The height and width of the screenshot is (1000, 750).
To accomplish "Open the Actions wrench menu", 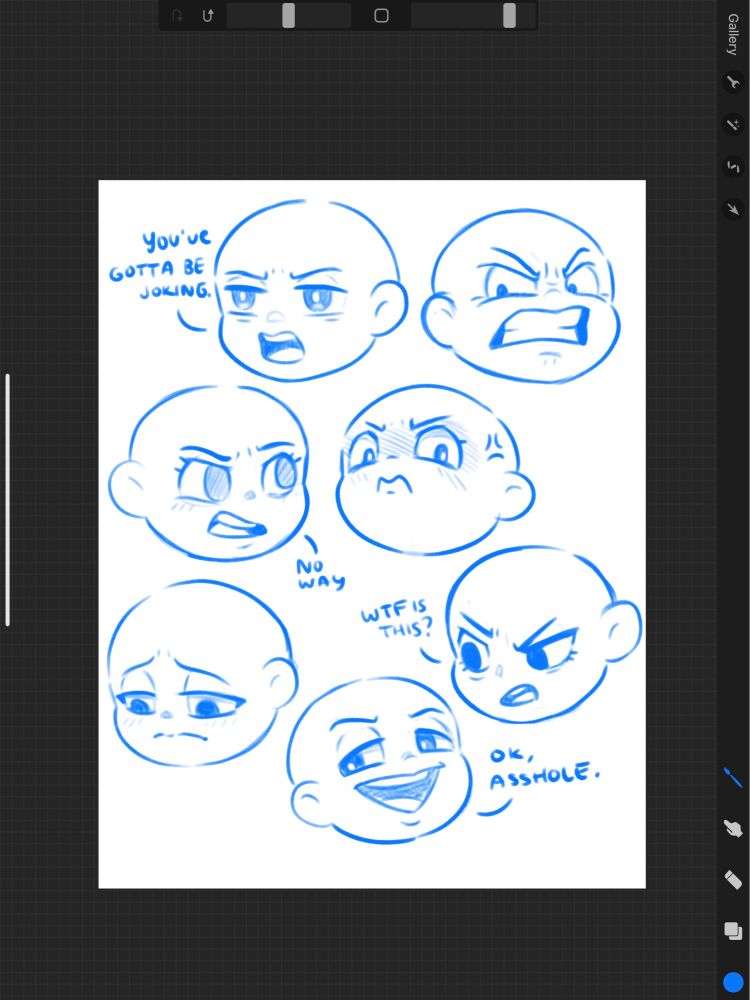I will coord(733,82).
